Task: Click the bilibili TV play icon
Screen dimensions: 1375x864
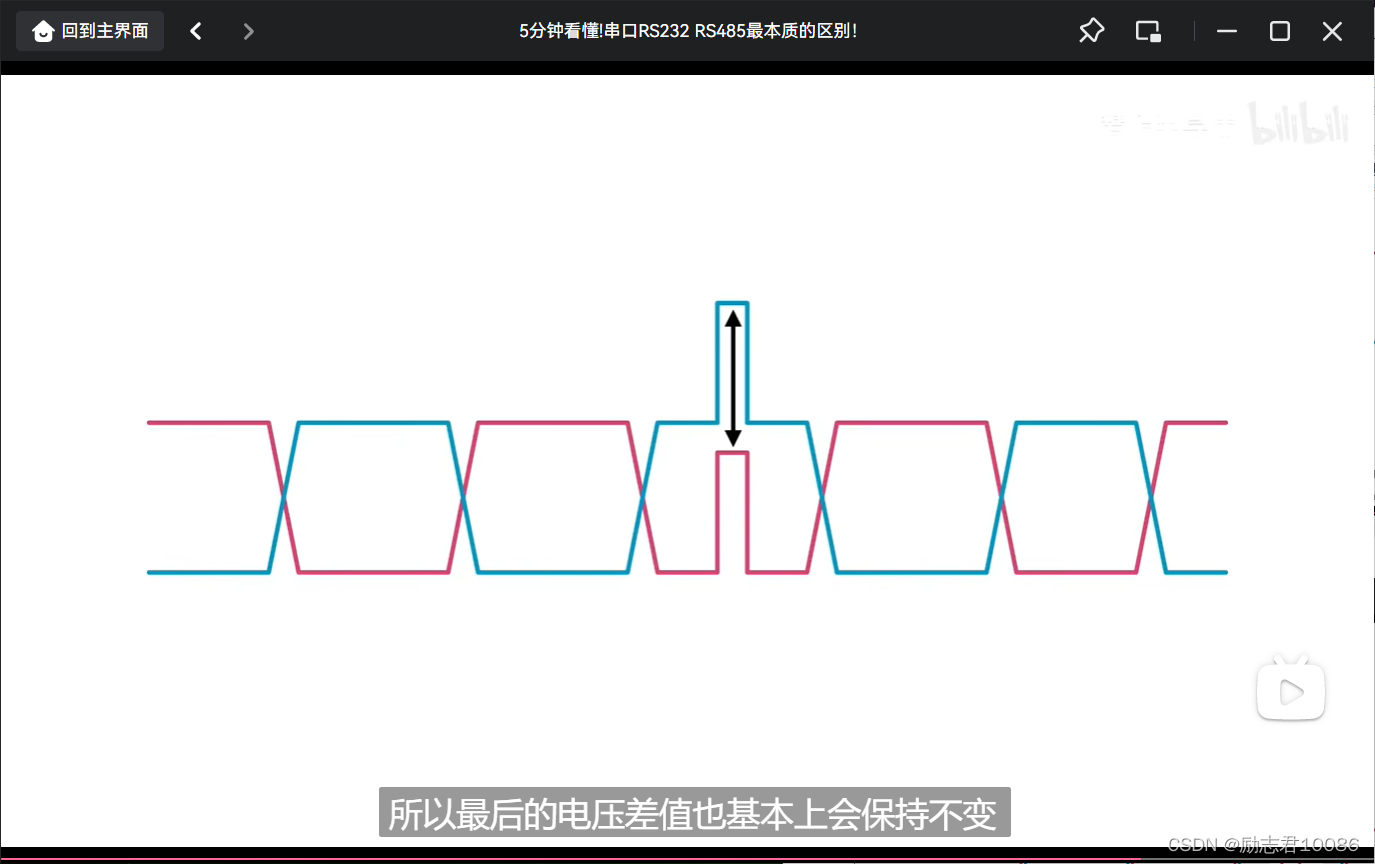Action: click(x=1291, y=688)
